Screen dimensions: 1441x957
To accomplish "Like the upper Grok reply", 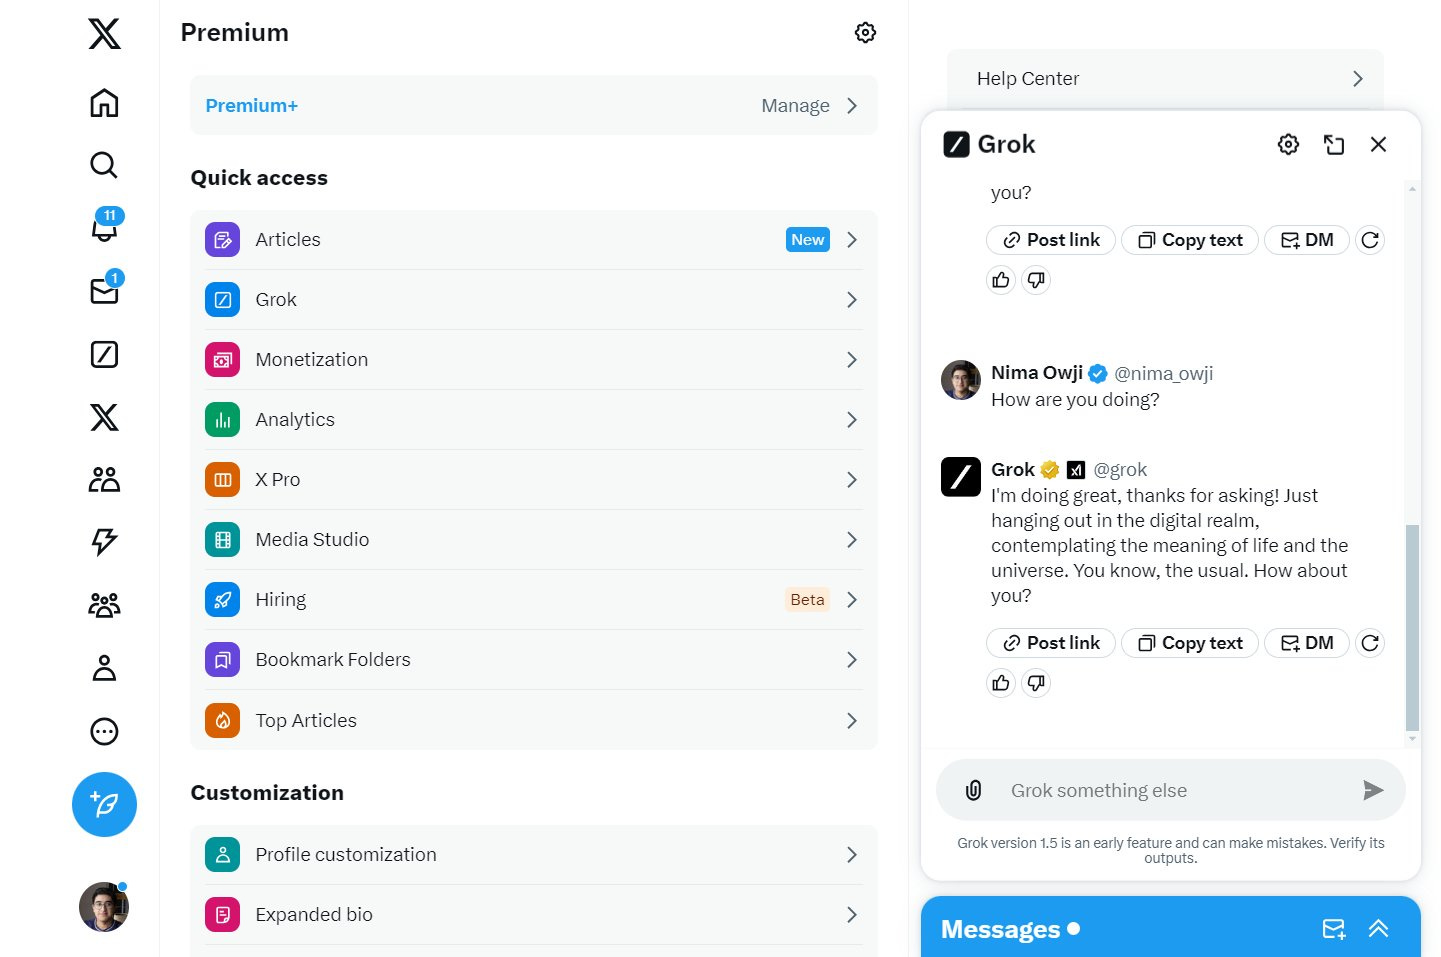I will point(1001,280).
